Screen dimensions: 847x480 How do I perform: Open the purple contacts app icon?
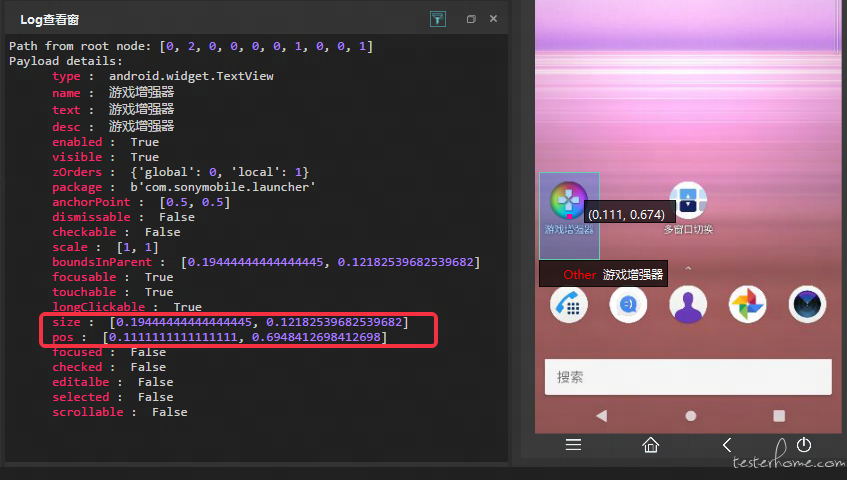(688, 305)
